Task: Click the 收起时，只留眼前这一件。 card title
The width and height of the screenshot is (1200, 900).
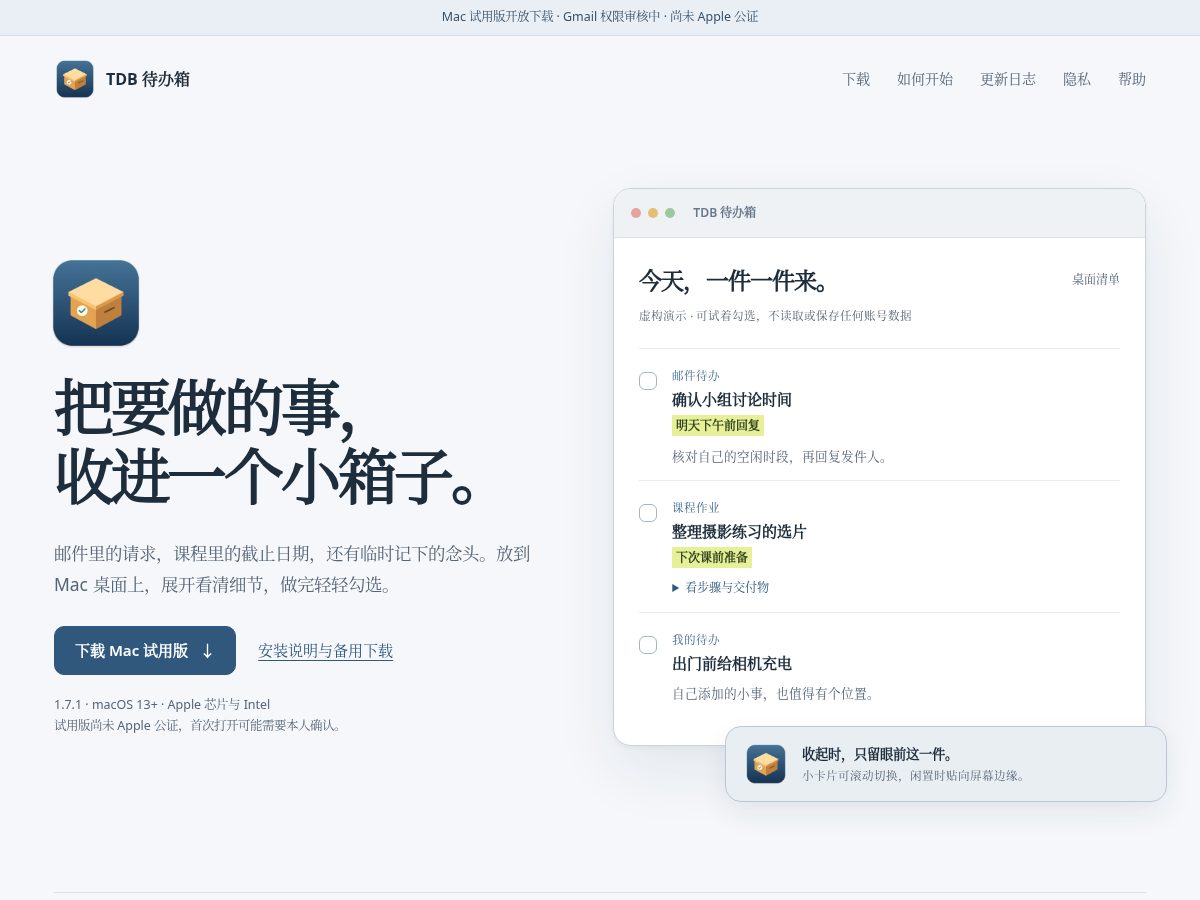Action: coord(880,754)
